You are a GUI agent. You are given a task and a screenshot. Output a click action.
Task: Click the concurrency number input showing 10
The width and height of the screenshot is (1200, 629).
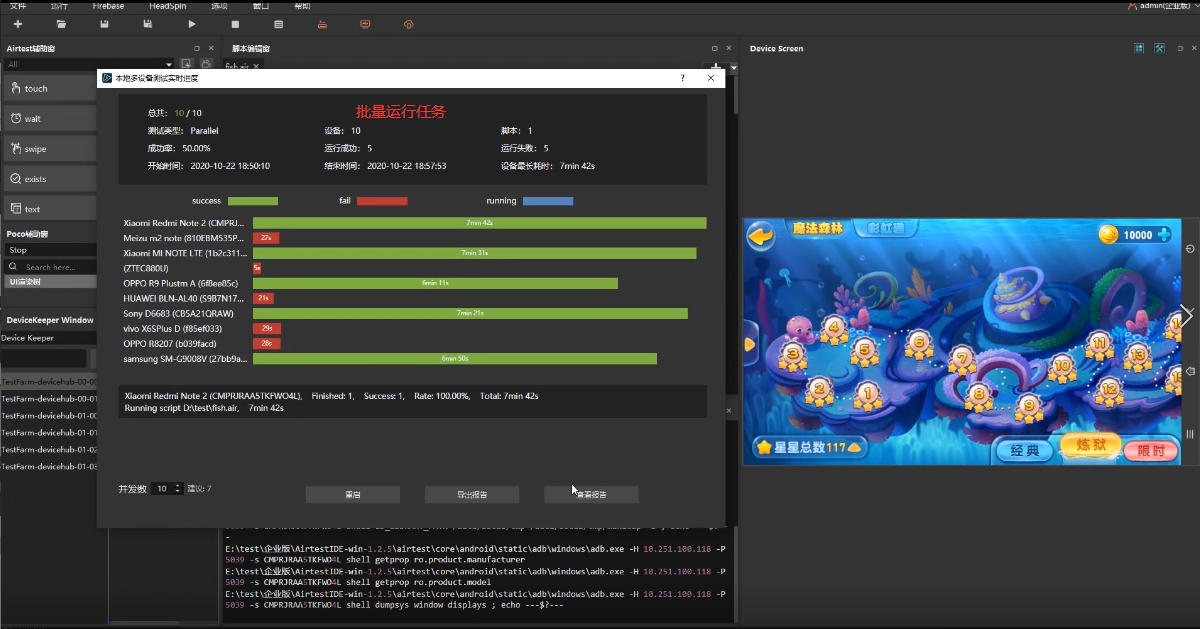click(x=162, y=489)
